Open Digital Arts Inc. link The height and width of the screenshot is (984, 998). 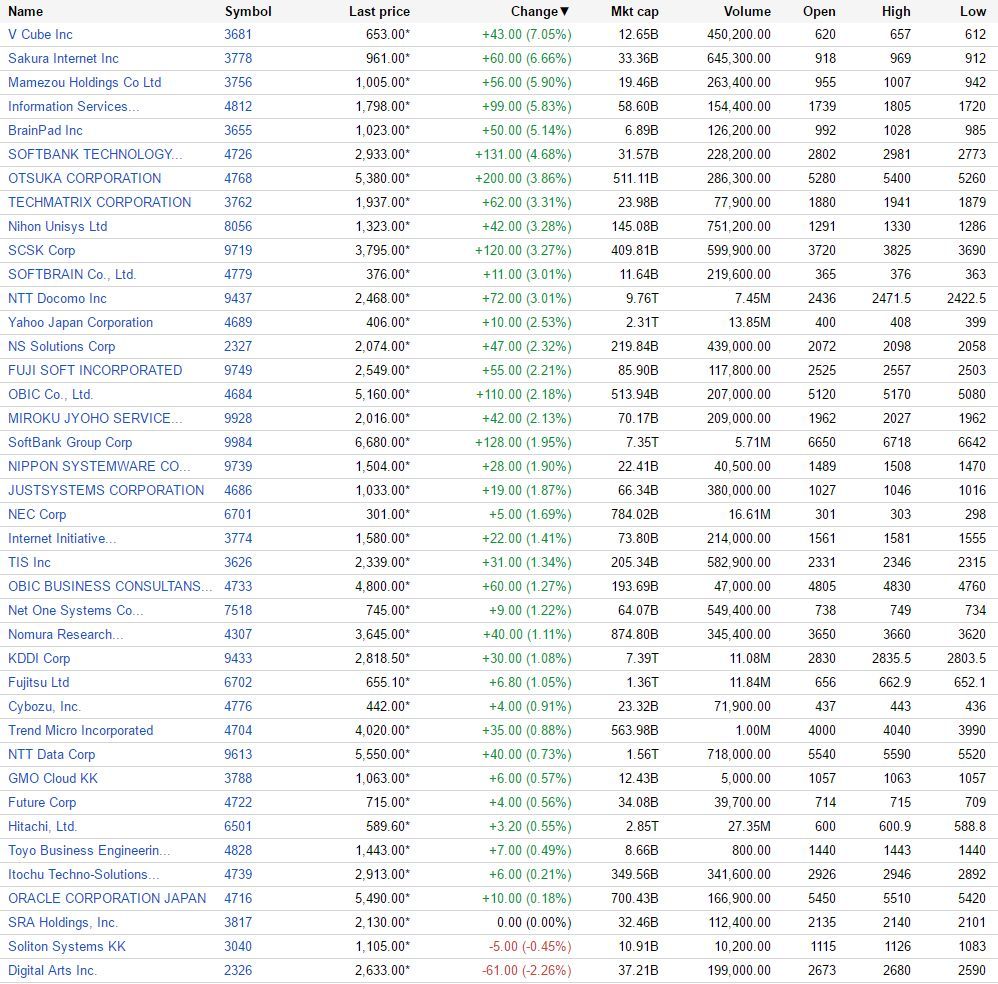click(52, 971)
